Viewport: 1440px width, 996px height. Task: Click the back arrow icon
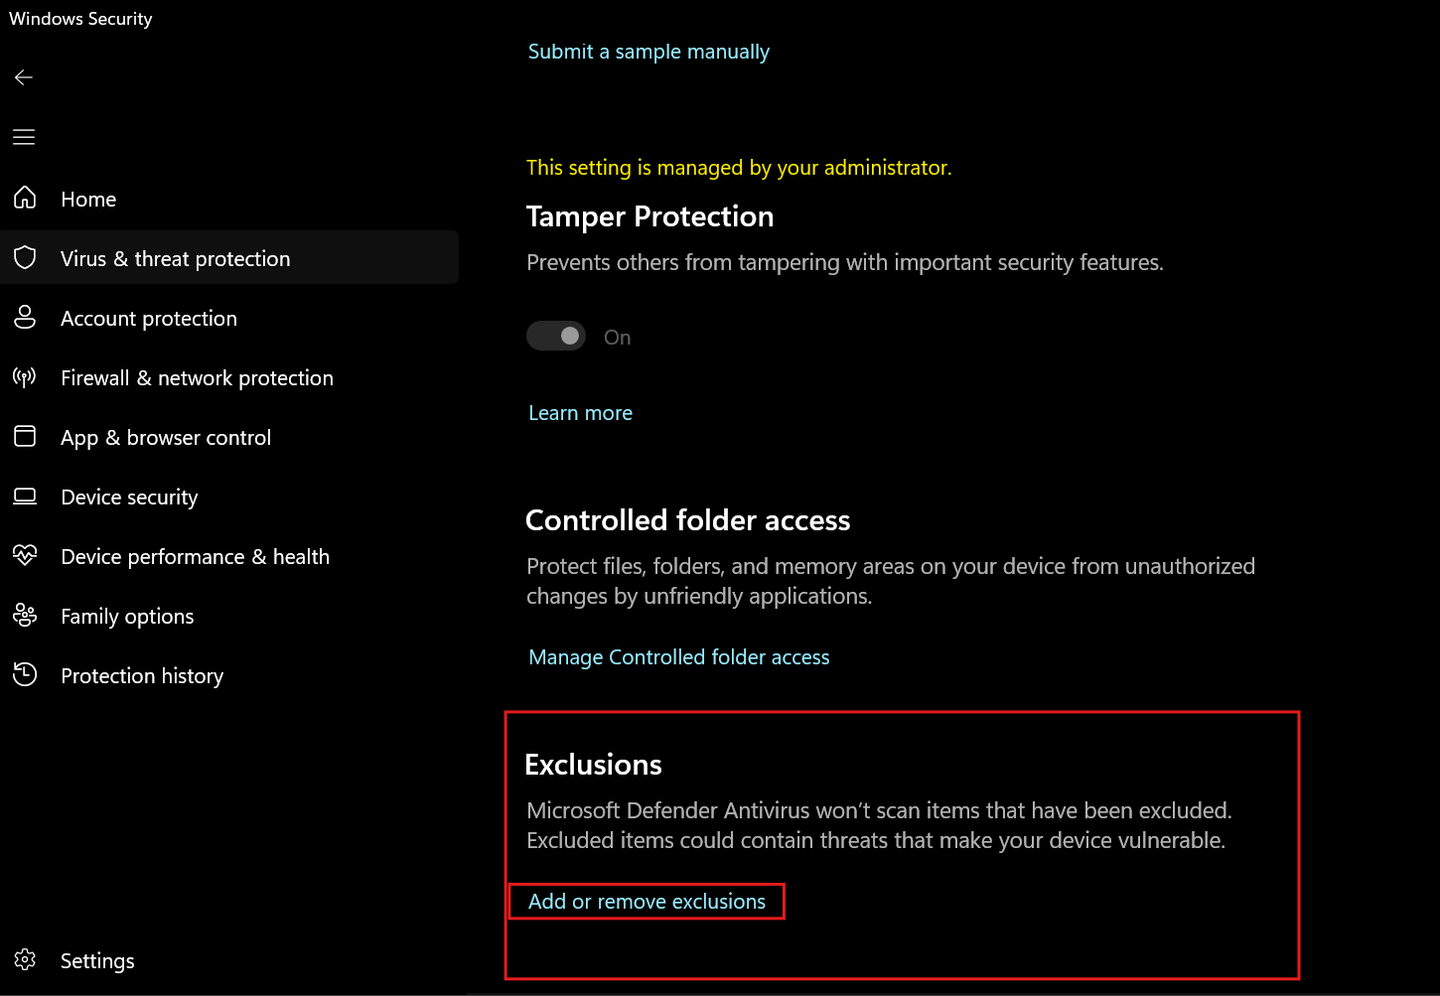[x=24, y=77]
